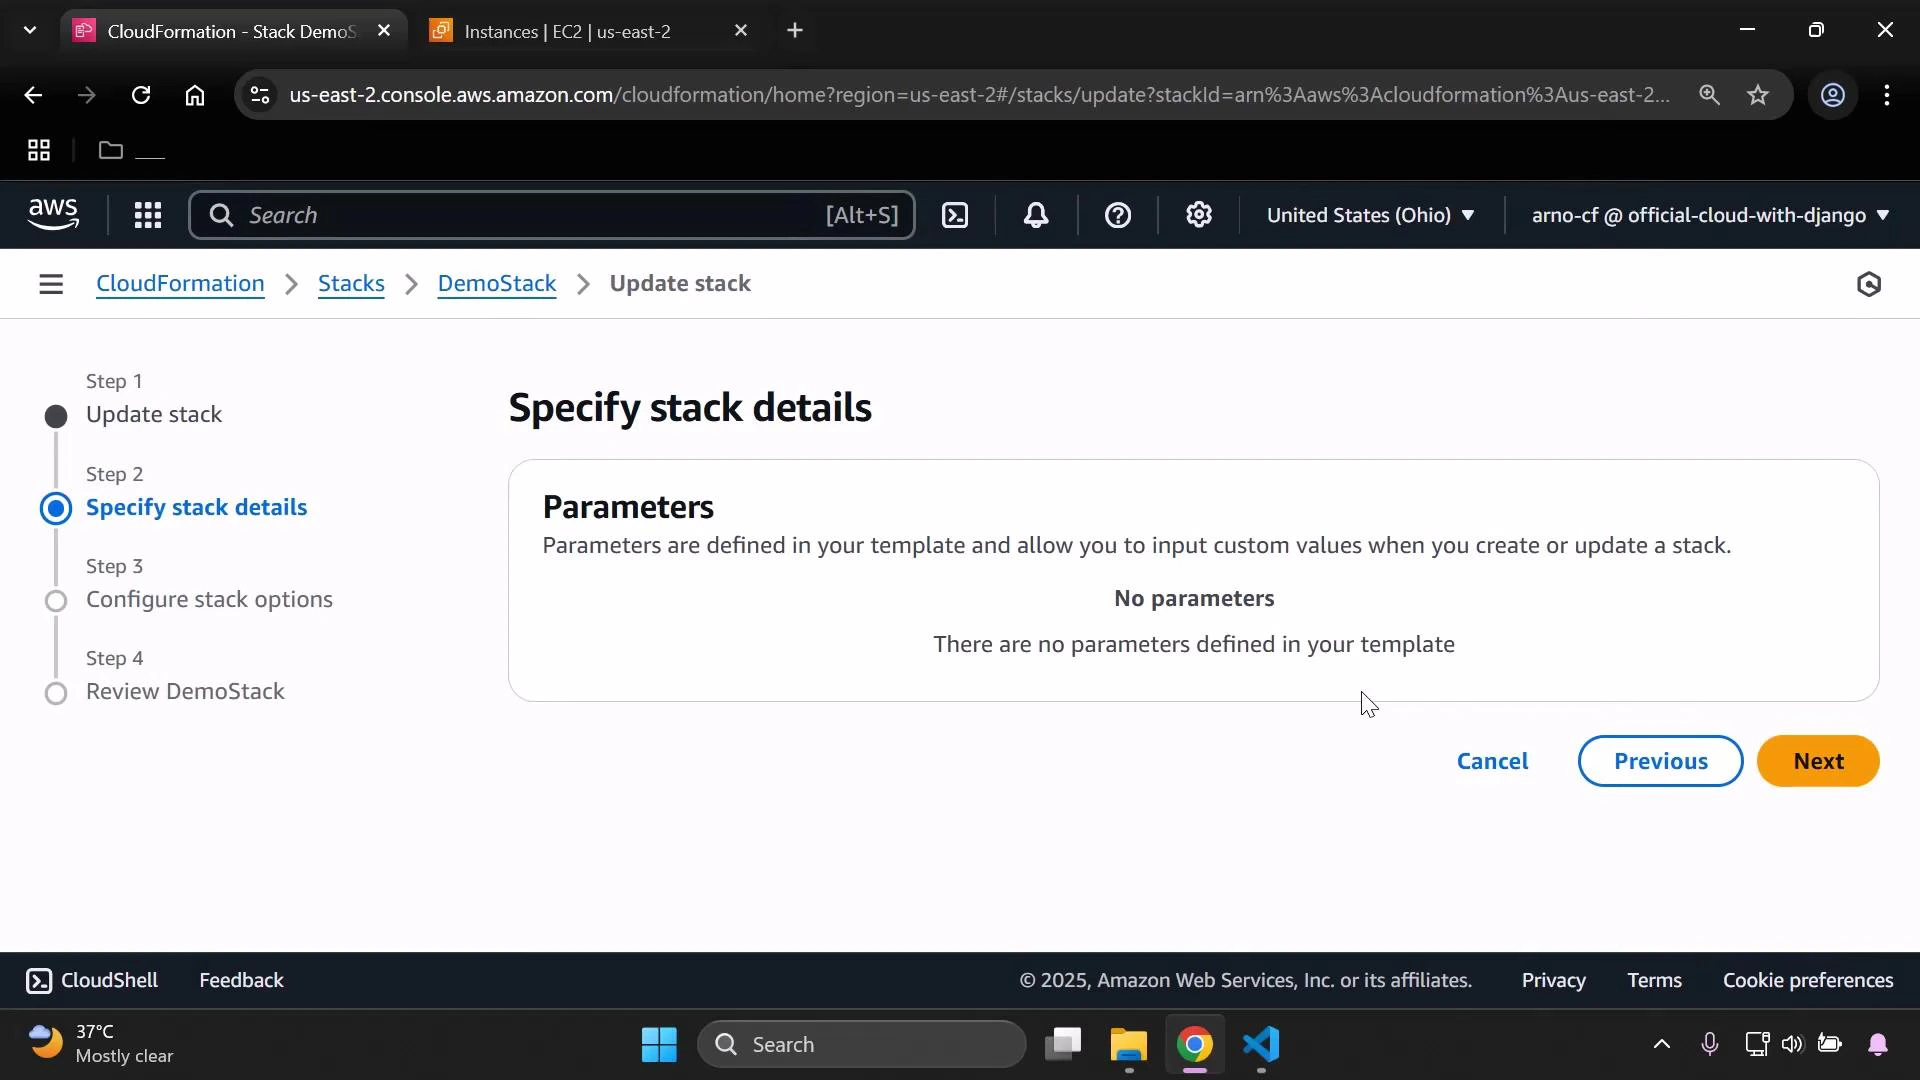Open the AWS services grid menu
The width and height of the screenshot is (1920, 1080).
tap(148, 215)
